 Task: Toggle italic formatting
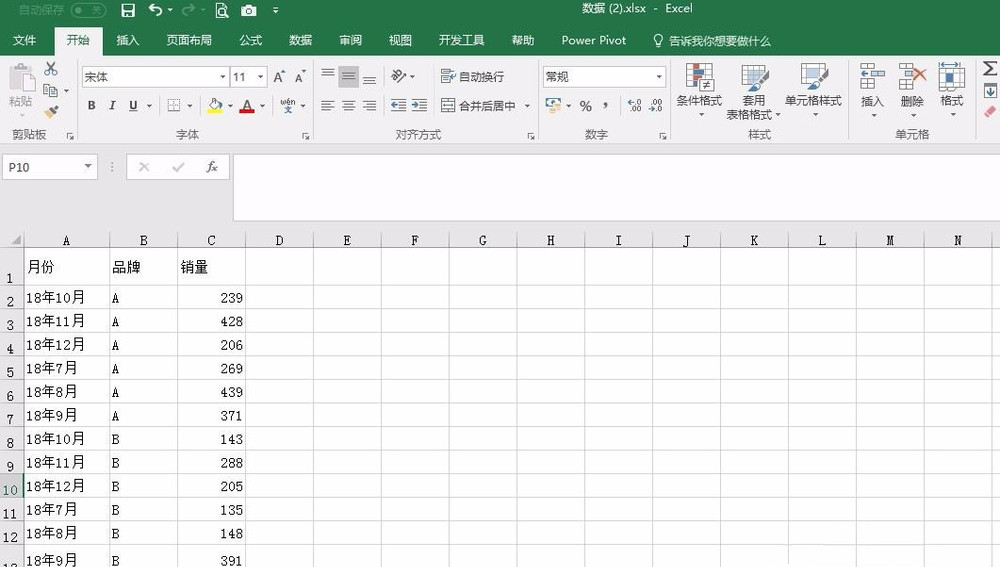(x=112, y=106)
